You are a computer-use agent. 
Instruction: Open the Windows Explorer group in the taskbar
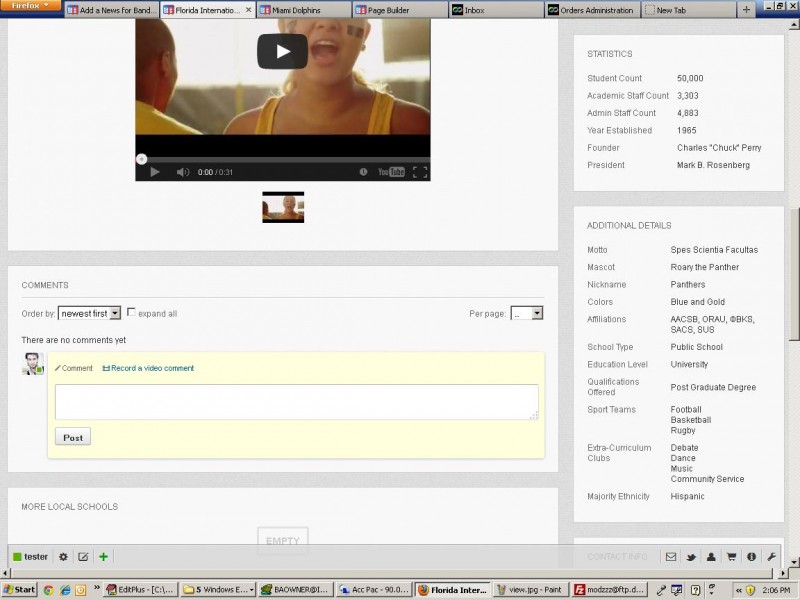click(218, 590)
